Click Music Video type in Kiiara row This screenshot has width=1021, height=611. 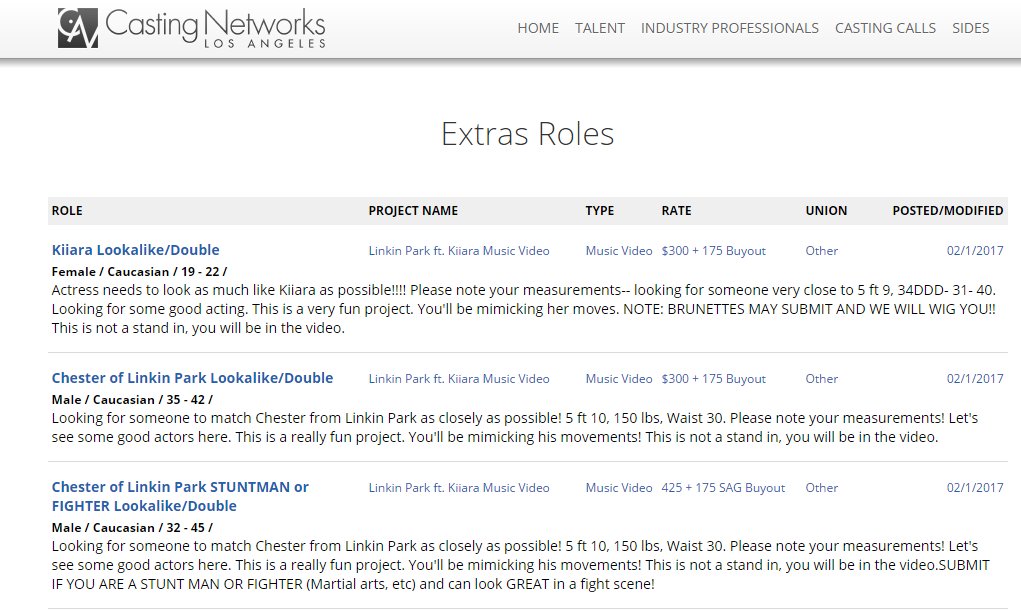[619, 251]
